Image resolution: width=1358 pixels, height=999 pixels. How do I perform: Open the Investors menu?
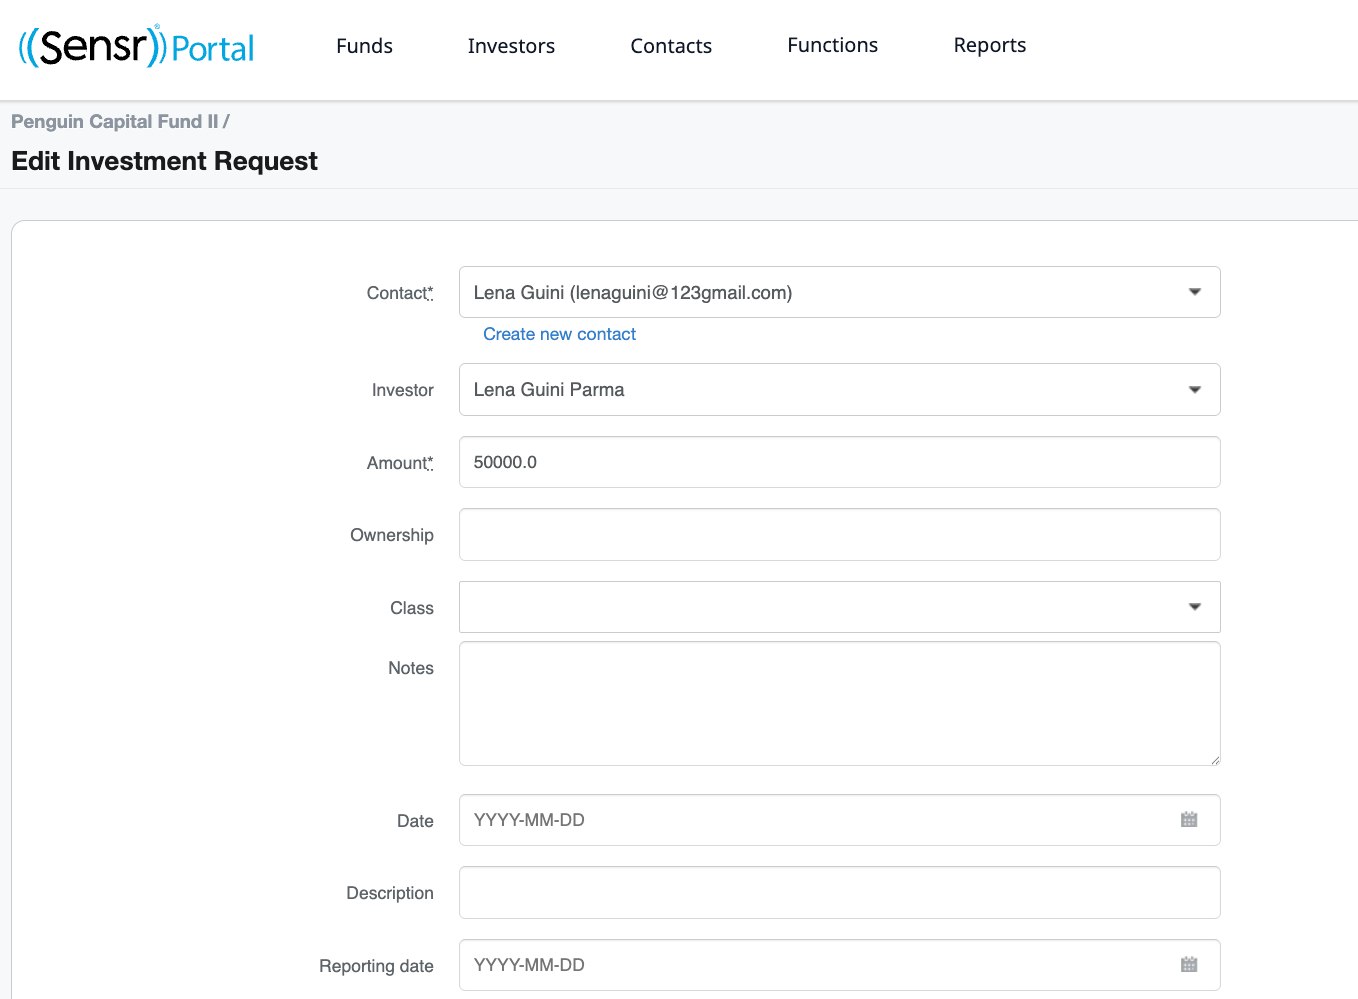click(x=511, y=46)
